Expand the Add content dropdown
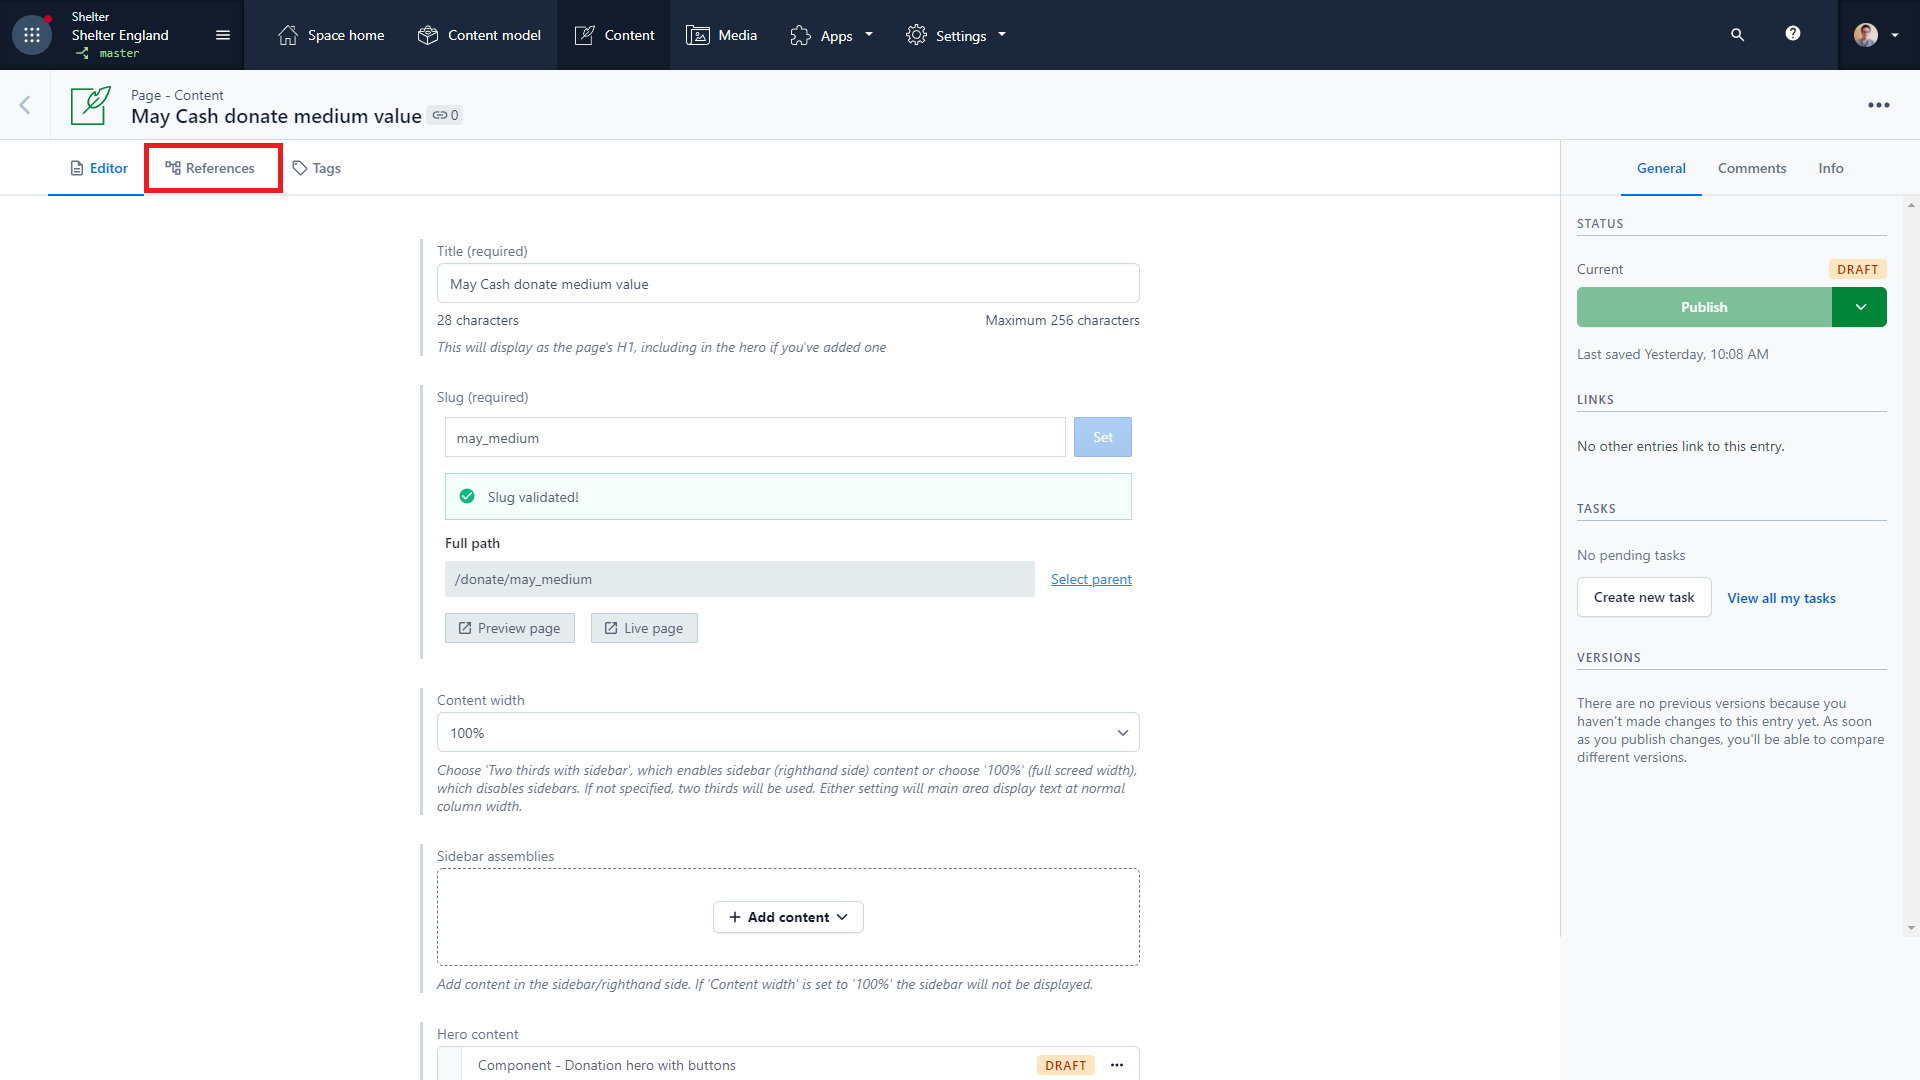 [x=788, y=916]
